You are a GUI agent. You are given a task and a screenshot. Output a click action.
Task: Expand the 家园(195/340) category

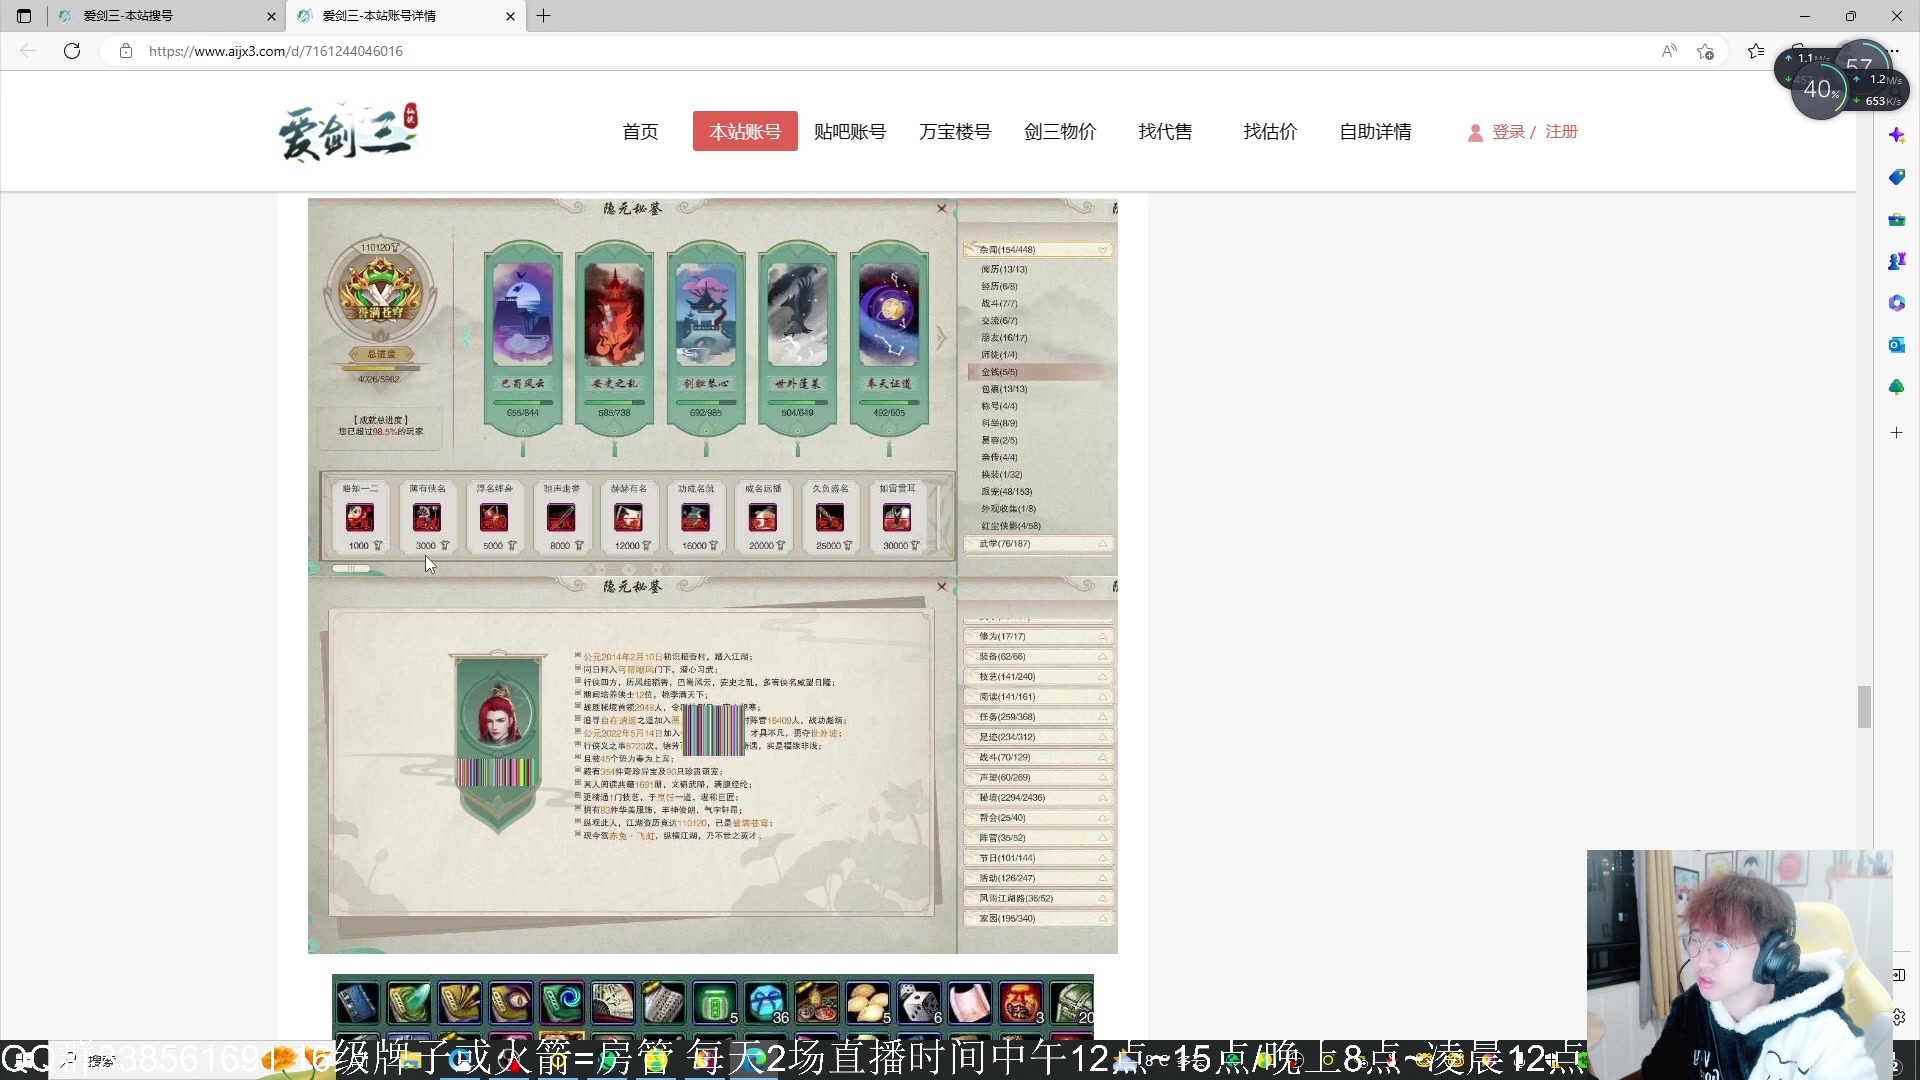[1038, 919]
